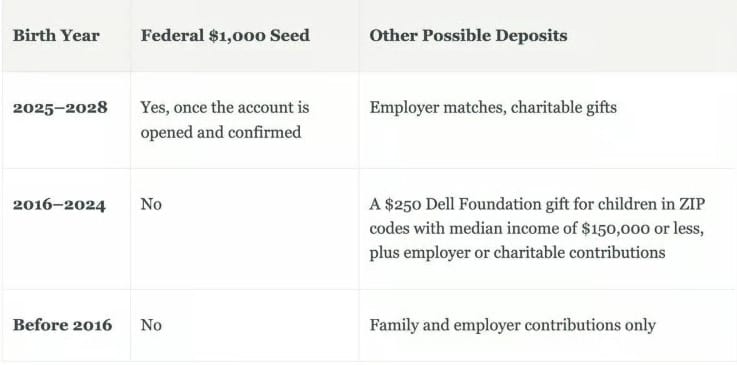This screenshot has width=737, height=365.
Task: Click 'Employer matches, charitable gifts' cell
Action: [493, 108]
